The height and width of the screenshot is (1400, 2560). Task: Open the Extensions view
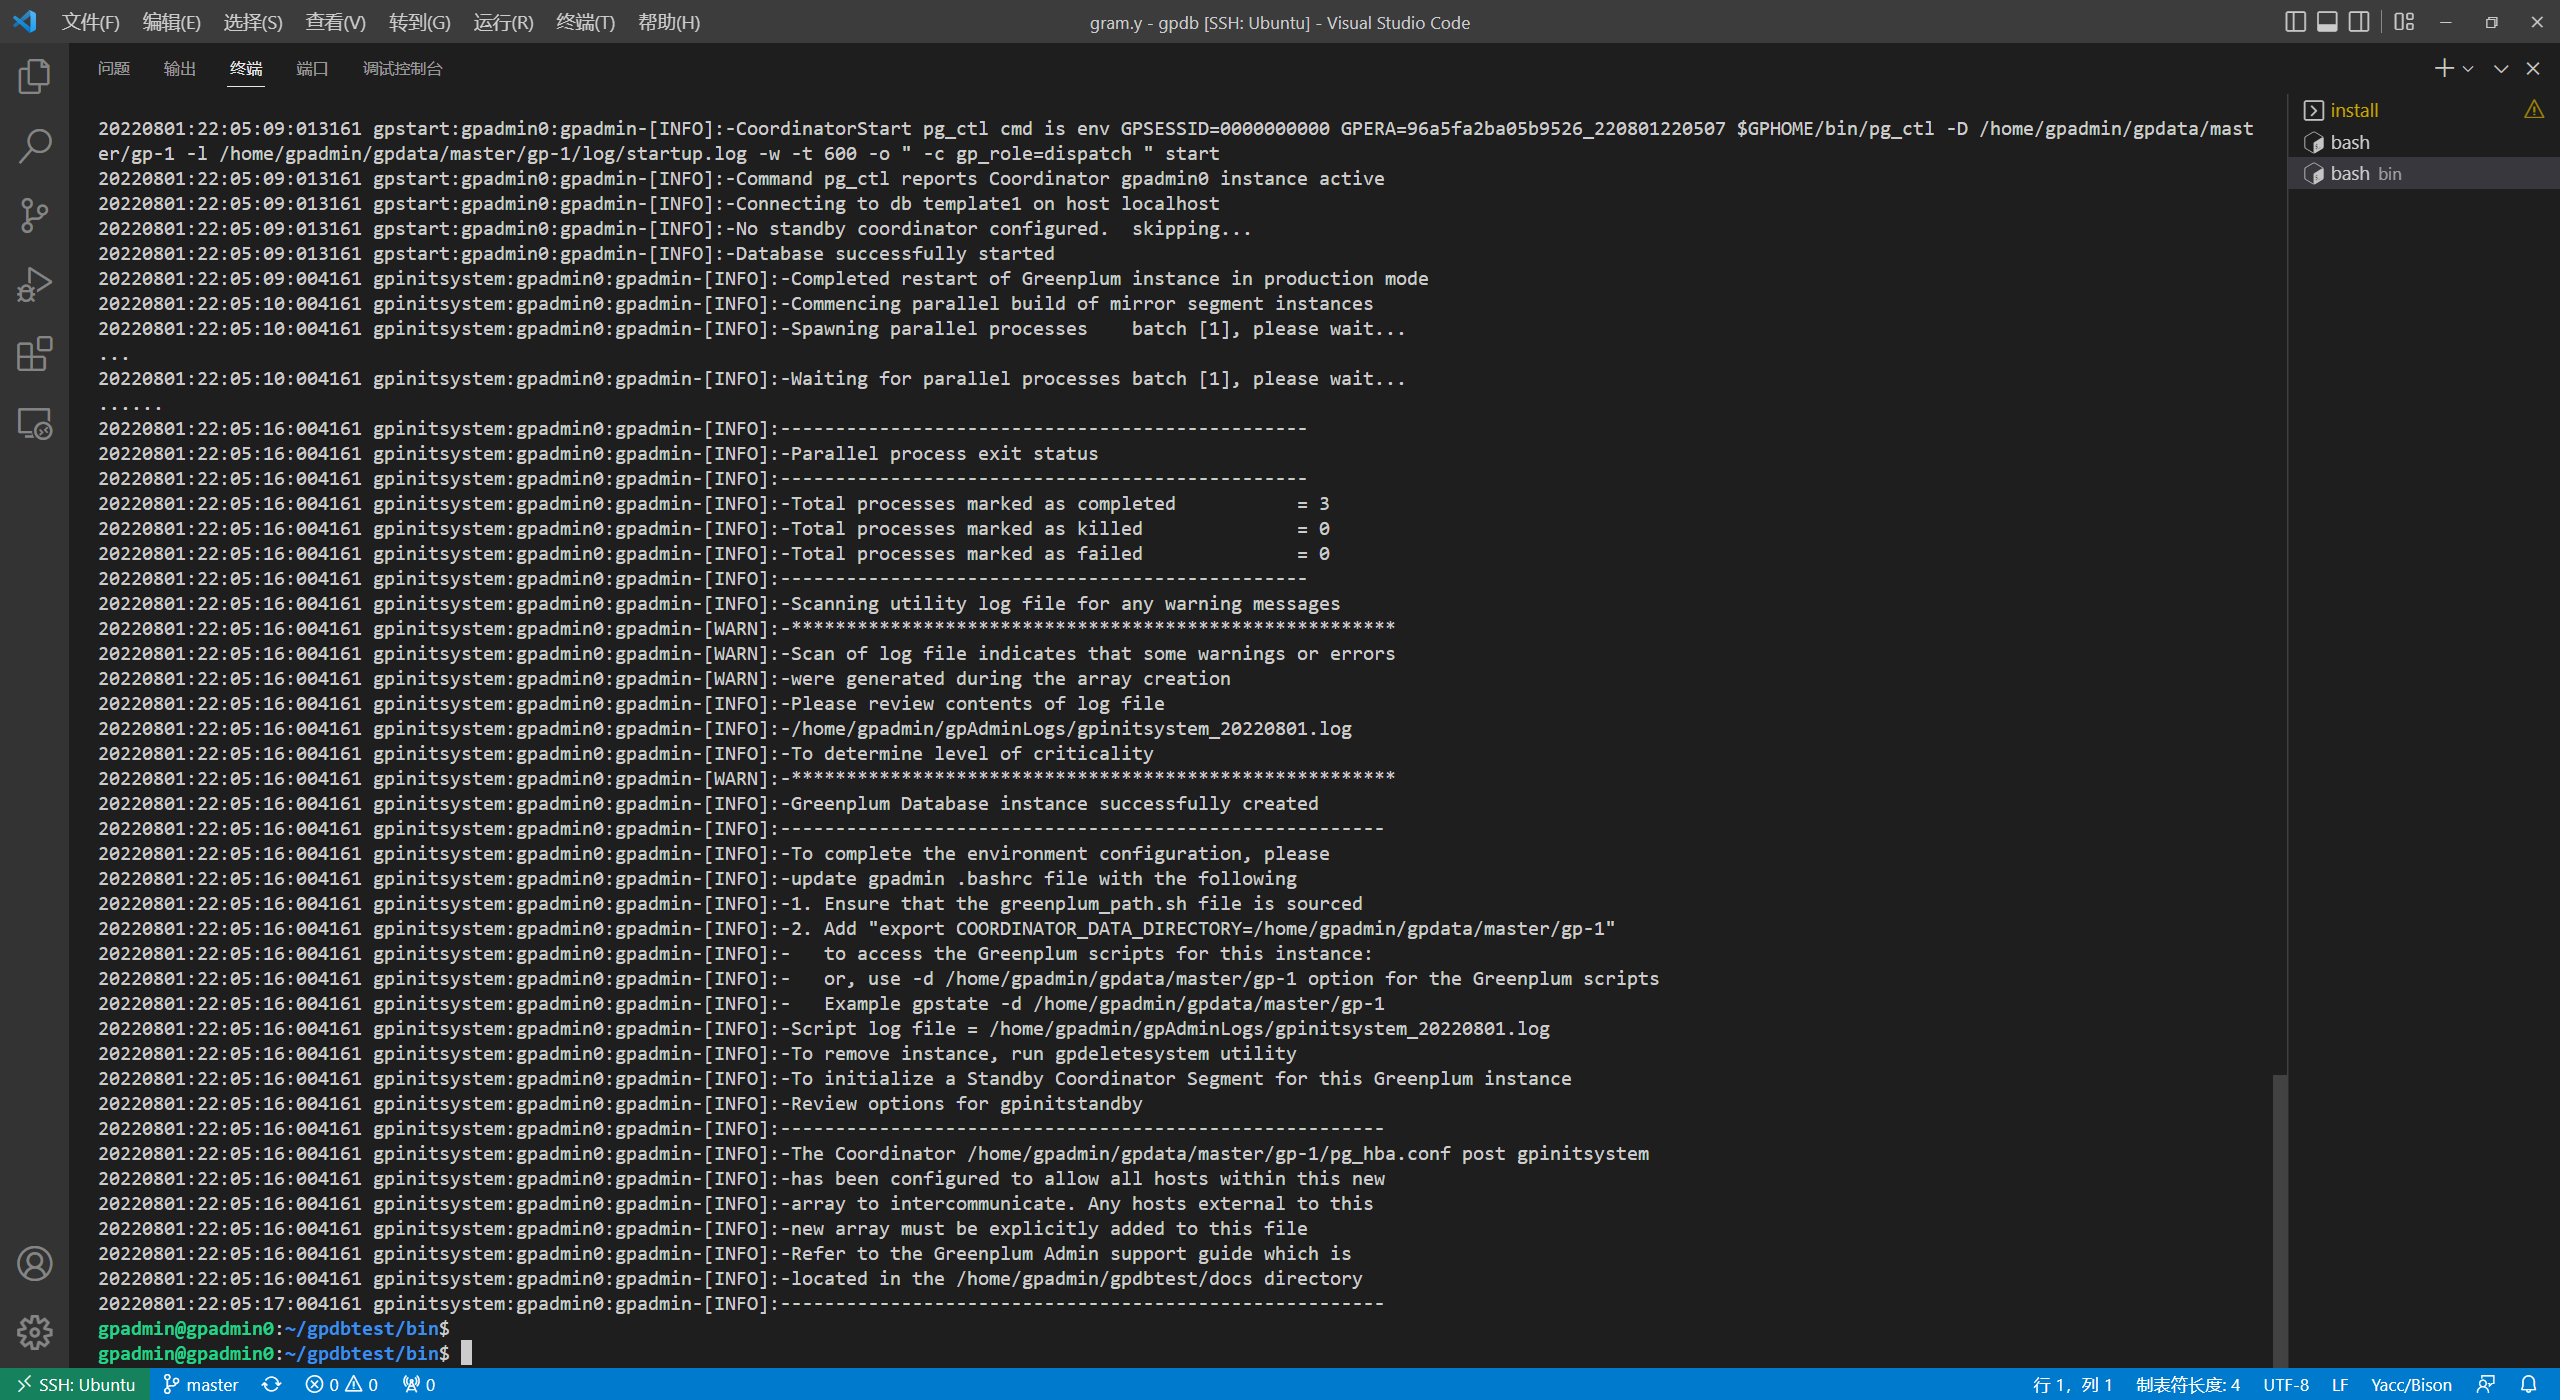pos(34,354)
